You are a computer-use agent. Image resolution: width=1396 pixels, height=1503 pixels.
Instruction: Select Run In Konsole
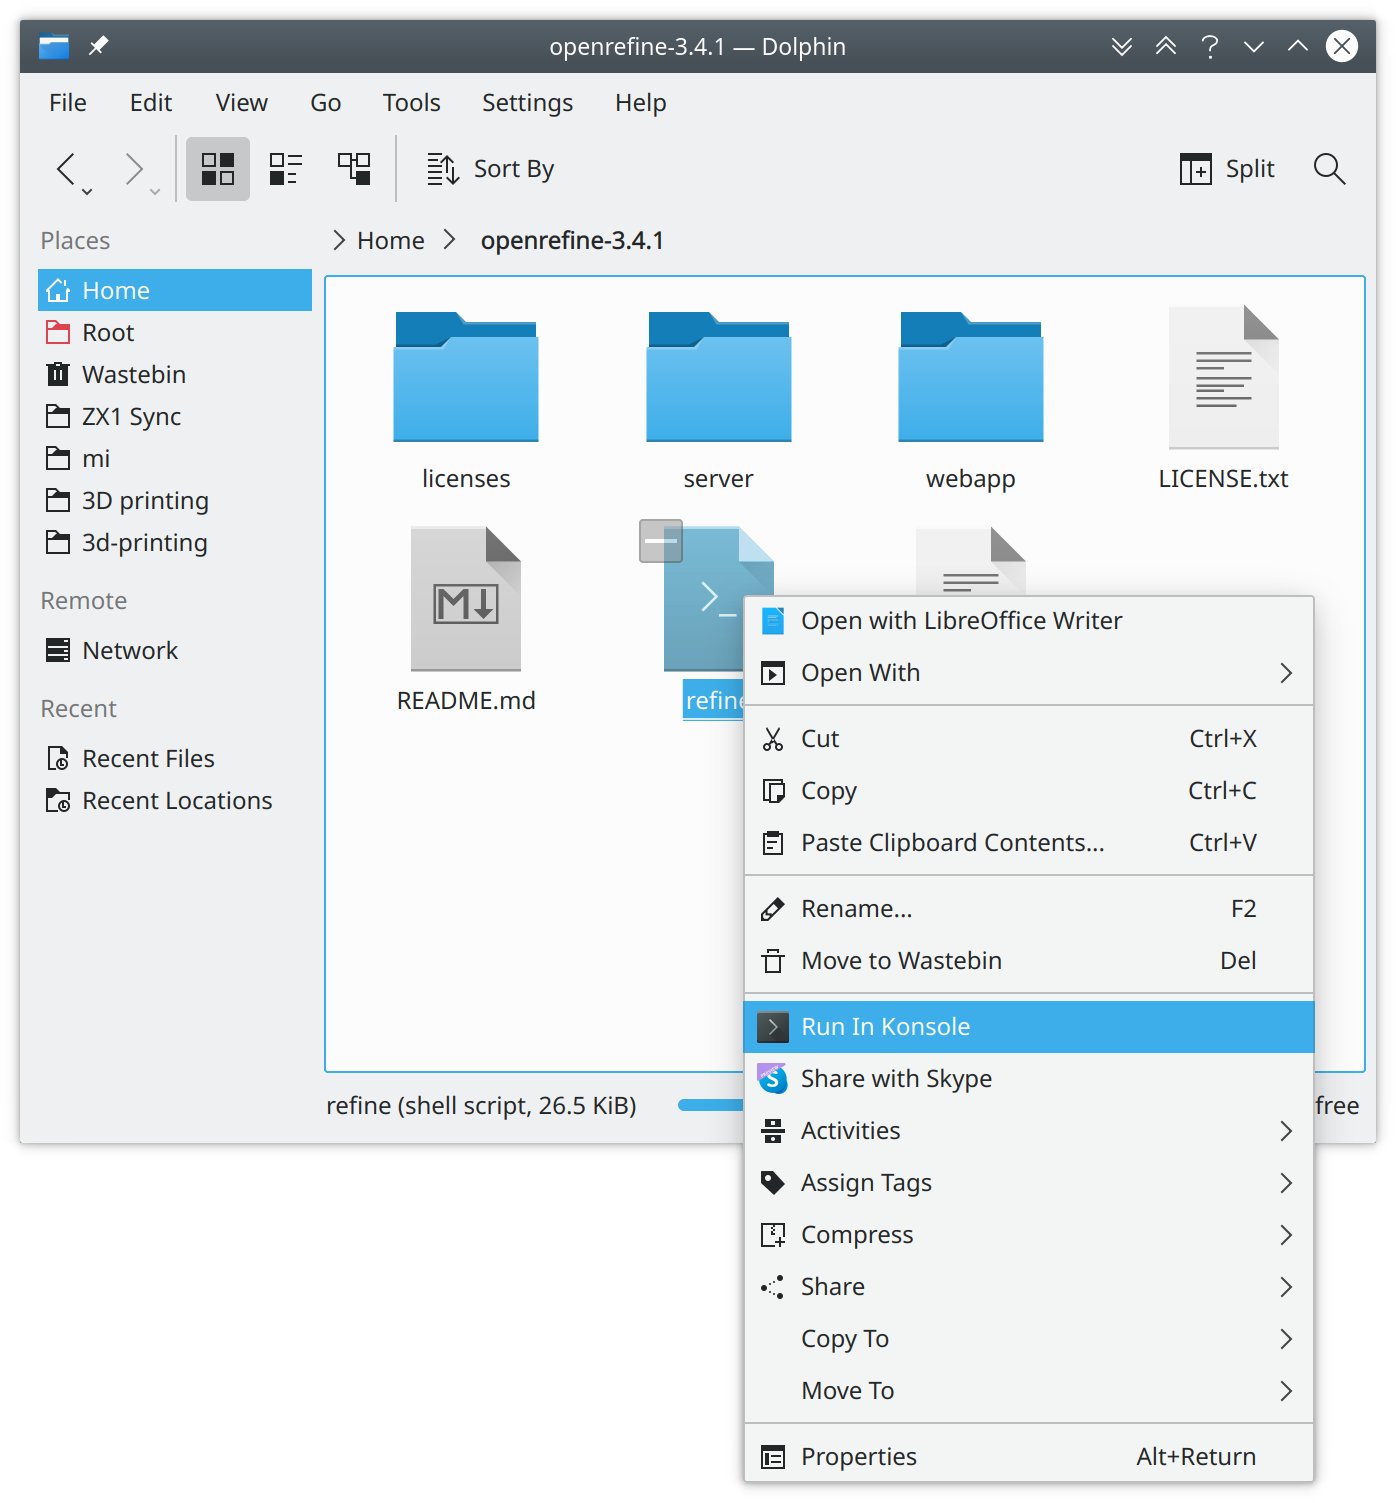885,1026
